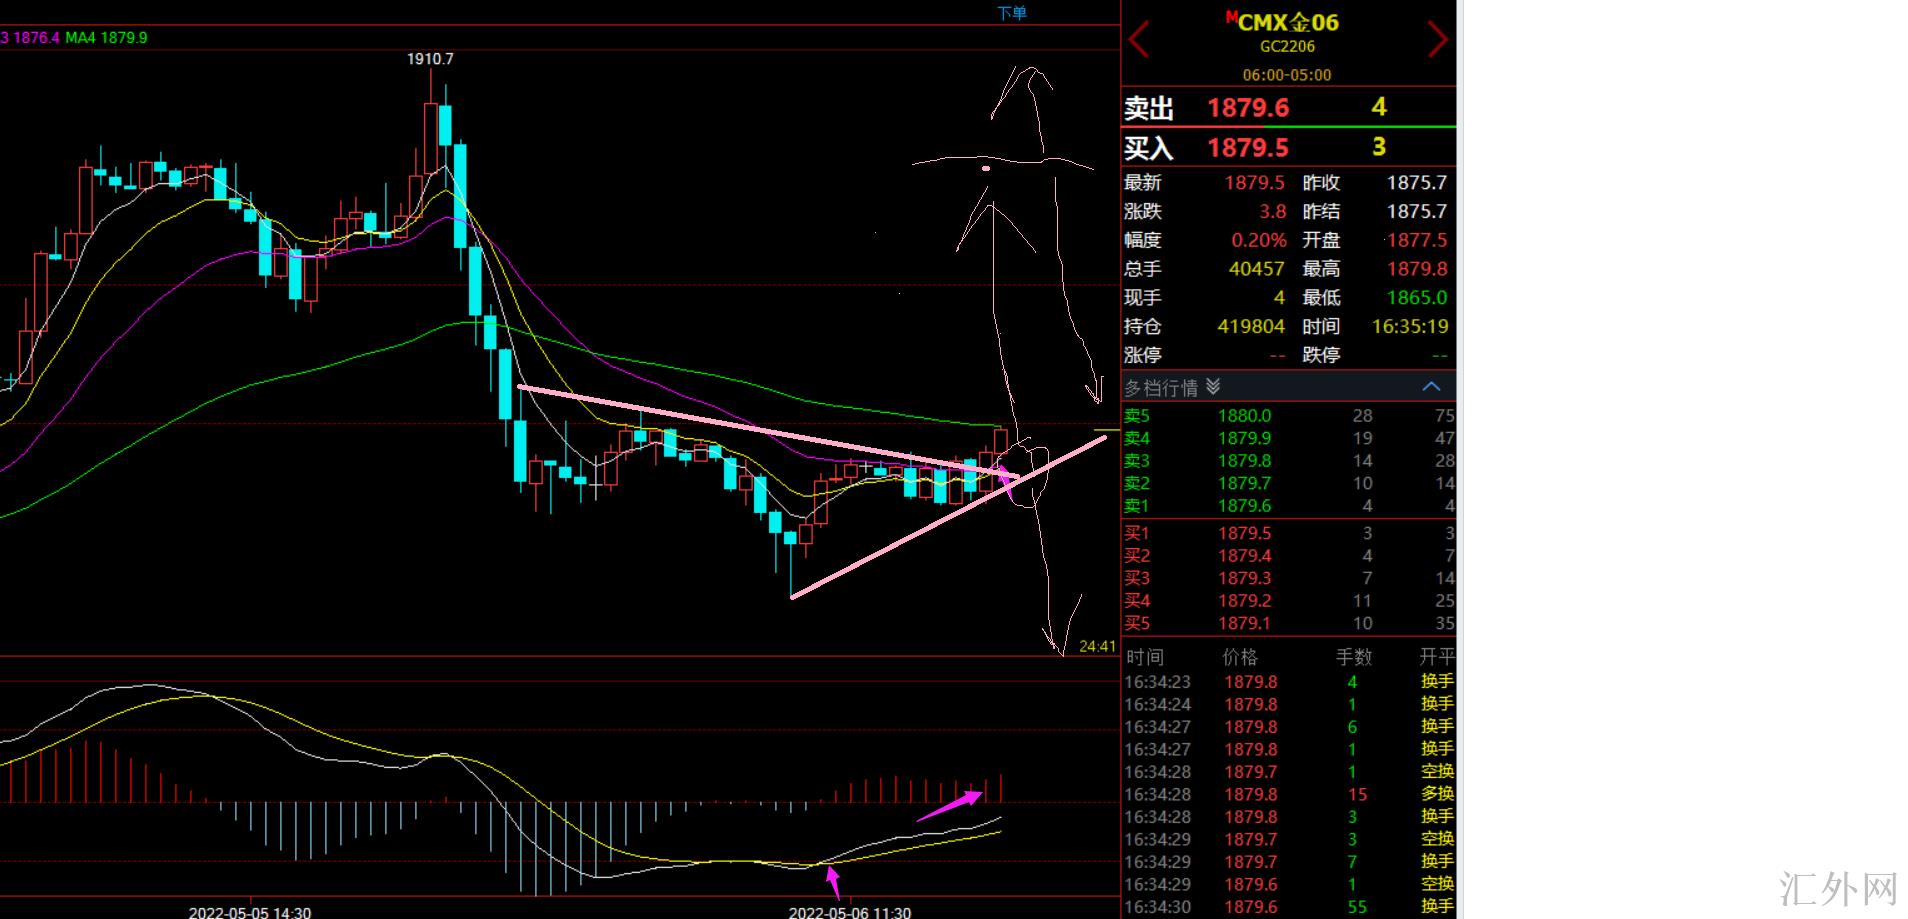Click the double-chevron icon beside 多档行情
This screenshot has width=1908, height=919.
click(x=1213, y=387)
